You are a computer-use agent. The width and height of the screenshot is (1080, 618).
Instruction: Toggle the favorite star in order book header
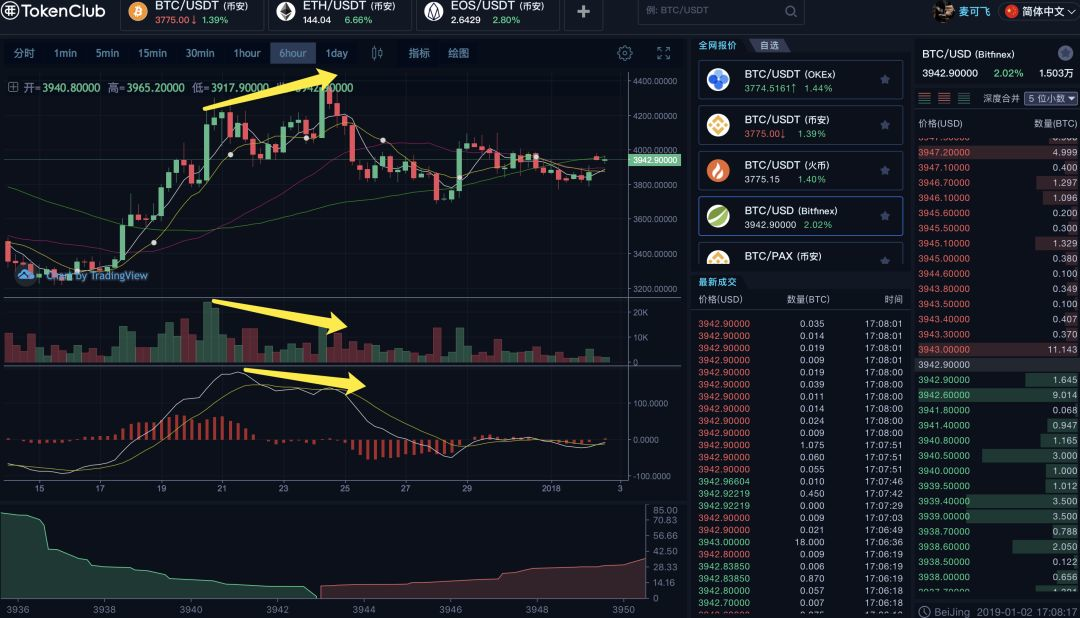coord(1065,54)
